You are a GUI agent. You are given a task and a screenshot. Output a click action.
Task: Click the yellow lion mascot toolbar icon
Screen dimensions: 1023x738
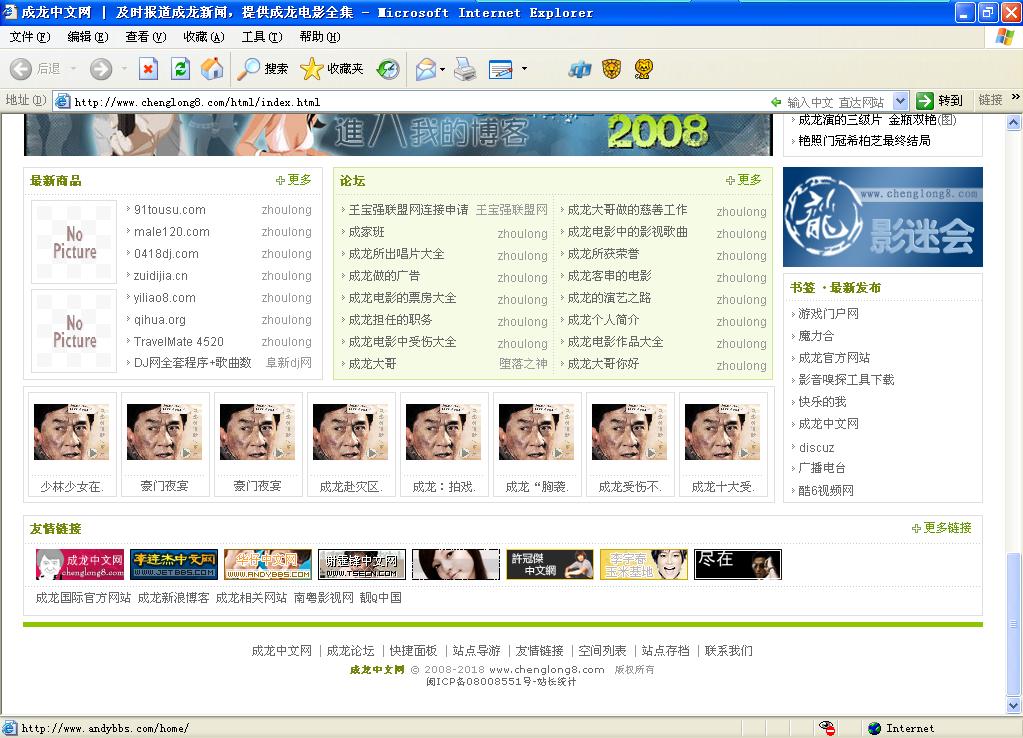[x=643, y=69]
